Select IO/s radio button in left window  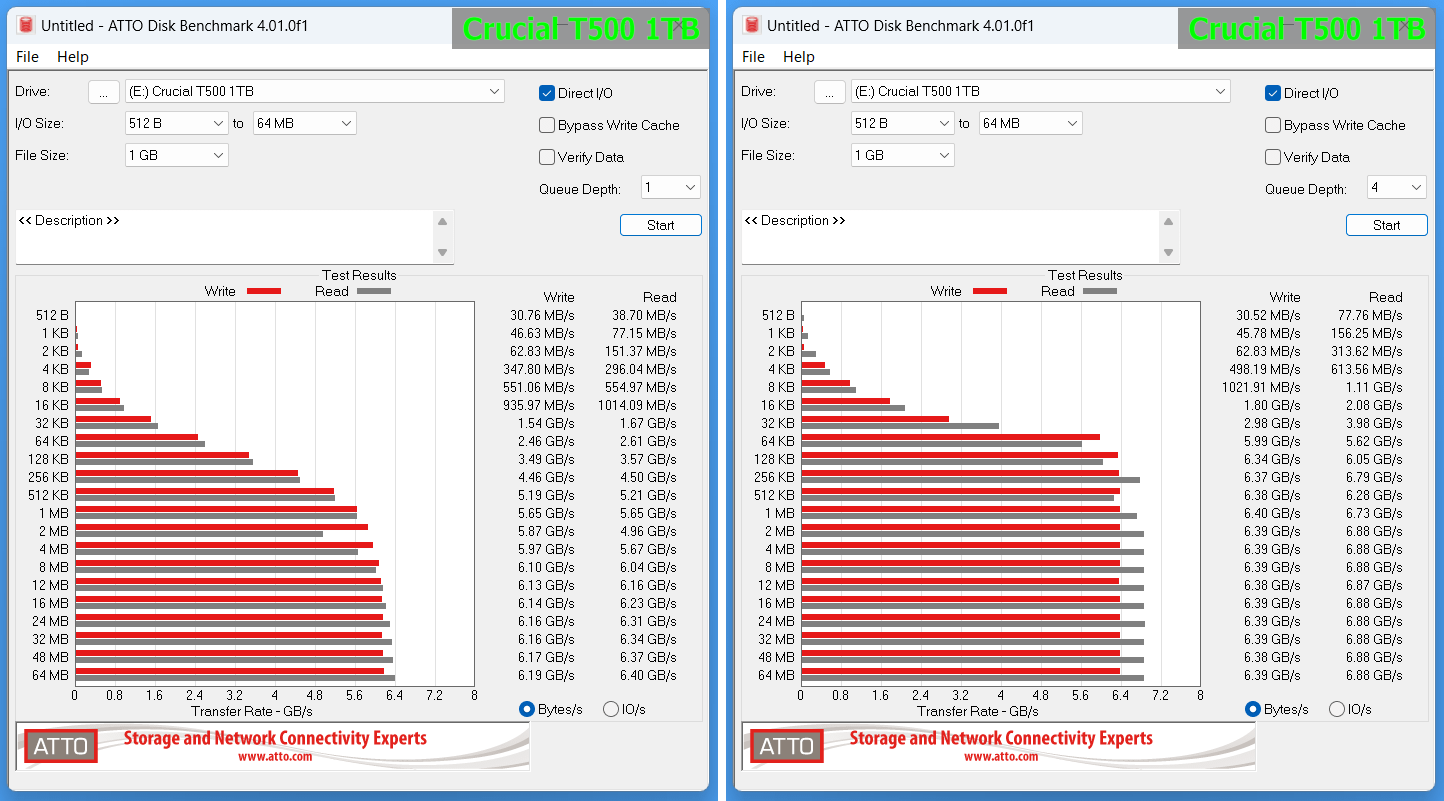pos(611,709)
